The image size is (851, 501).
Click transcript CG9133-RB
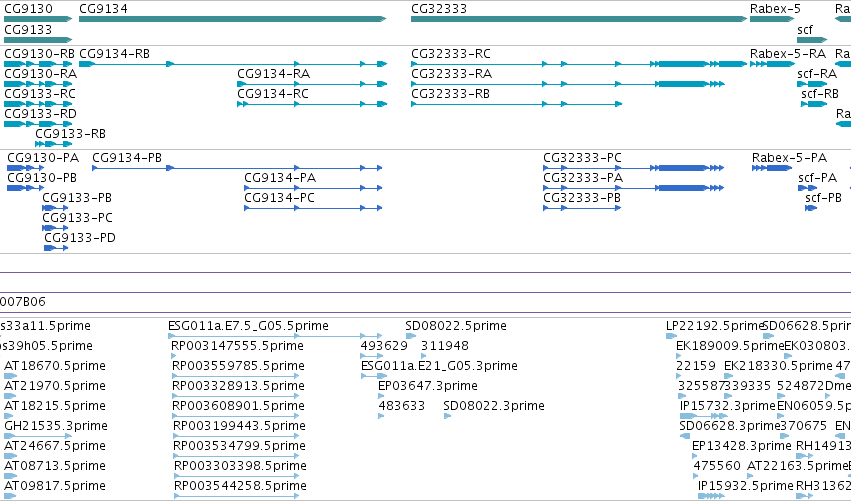[x=71, y=134]
